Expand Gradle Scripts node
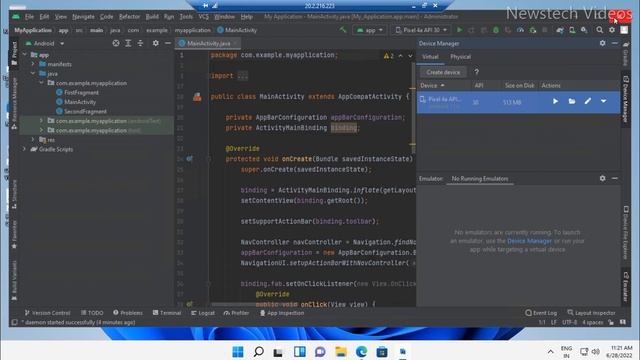This screenshot has width=640, height=360. pyautogui.click(x=25, y=149)
